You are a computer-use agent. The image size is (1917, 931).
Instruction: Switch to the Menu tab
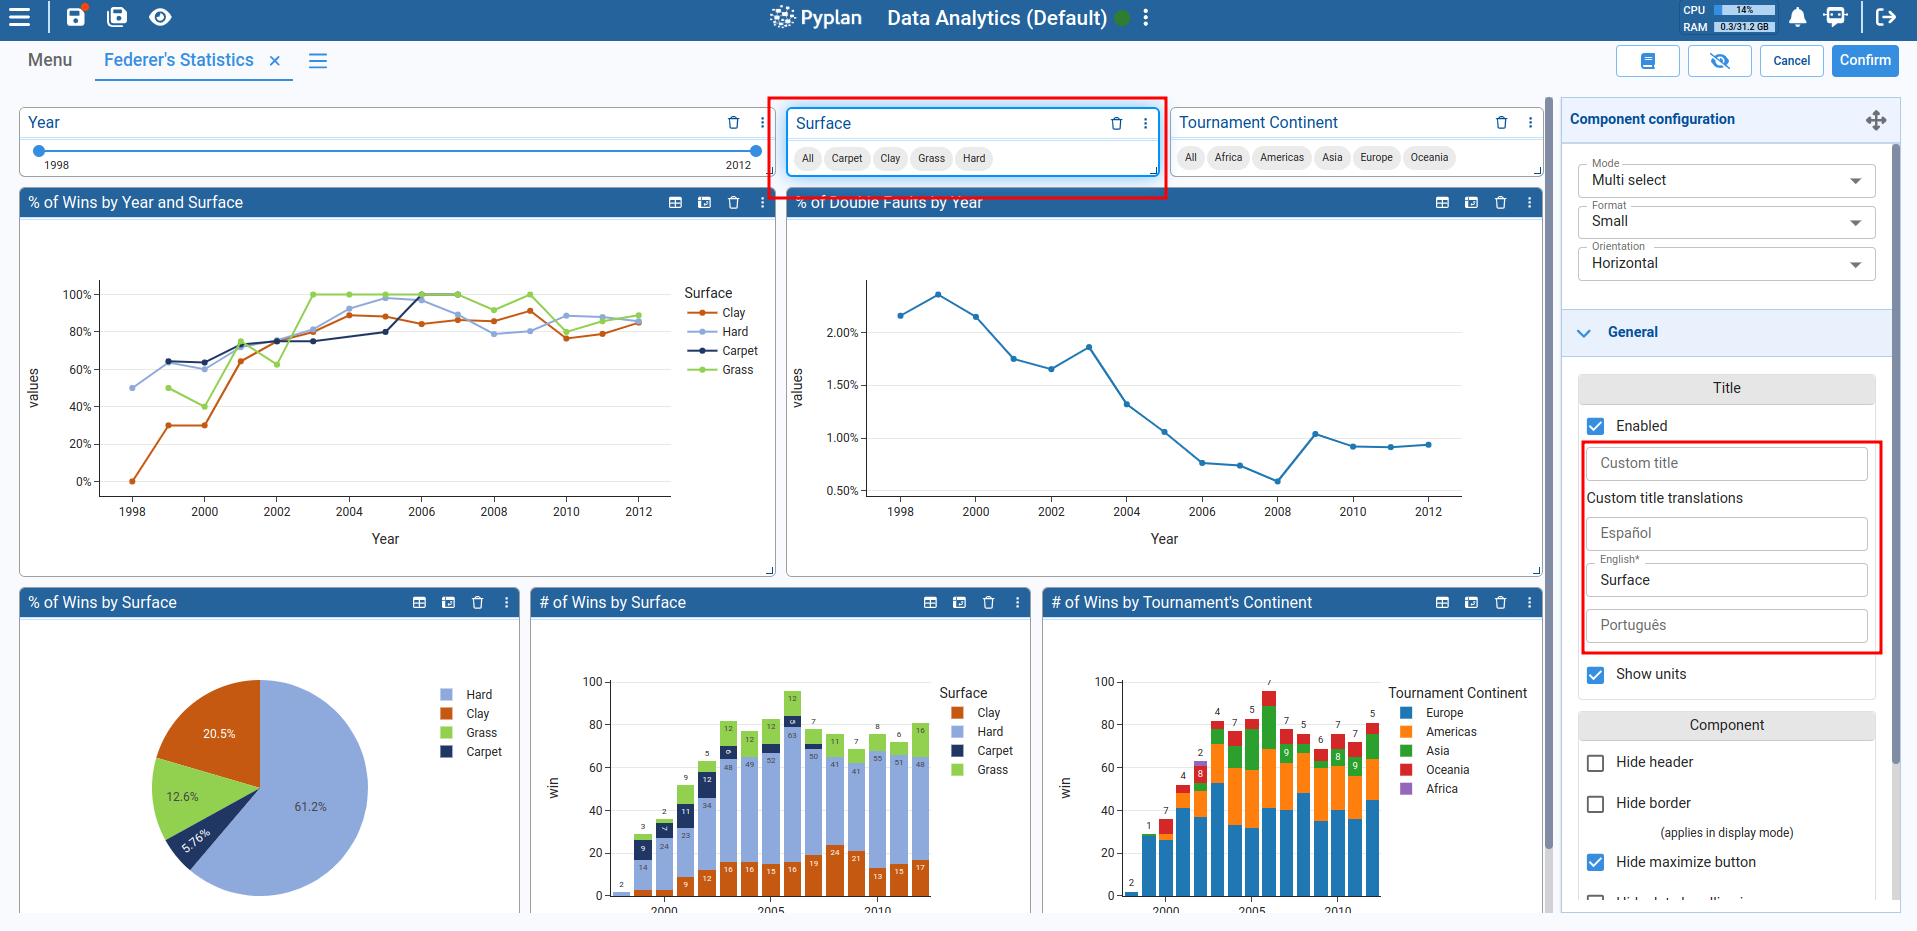click(x=50, y=60)
